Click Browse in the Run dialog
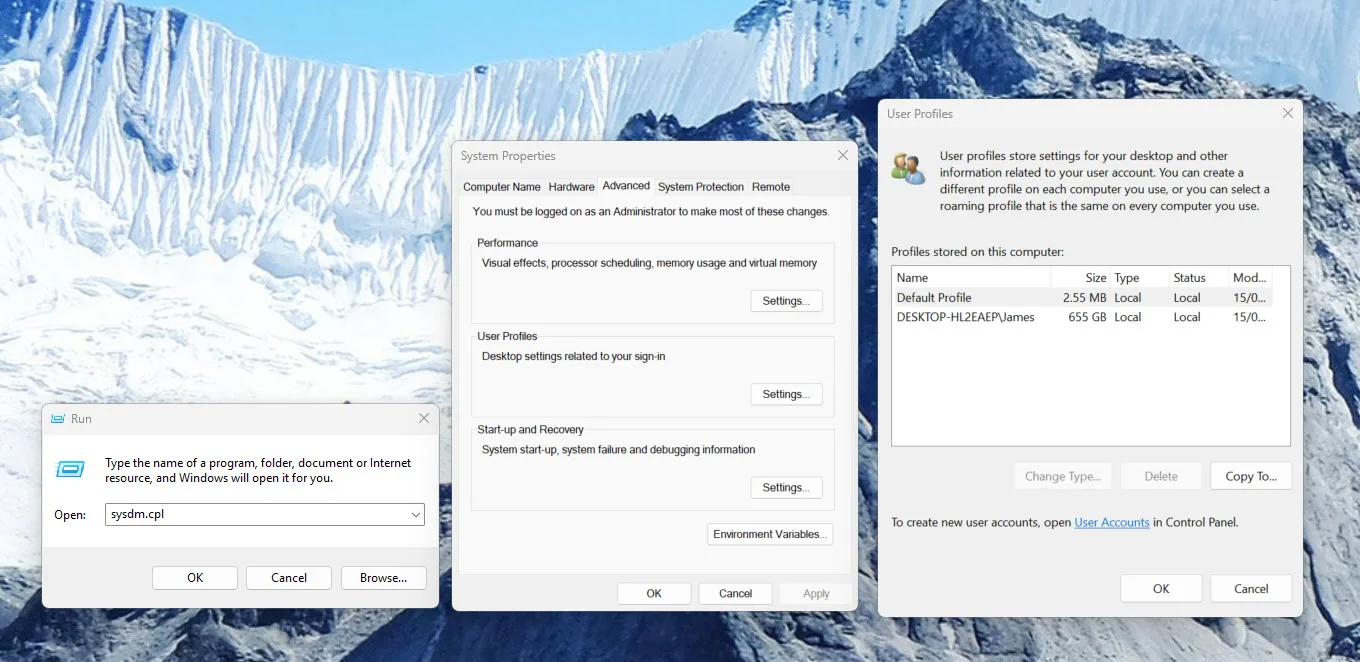The height and width of the screenshot is (662, 1360). click(x=384, y=577)
